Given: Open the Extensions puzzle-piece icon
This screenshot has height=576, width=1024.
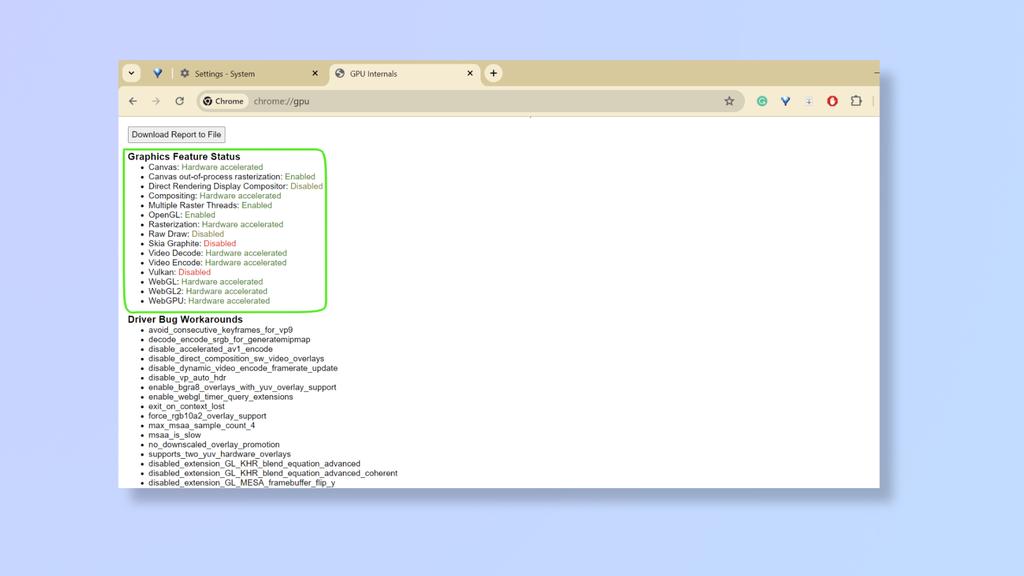Looking at the screenshot, I should tap(856, 101).
